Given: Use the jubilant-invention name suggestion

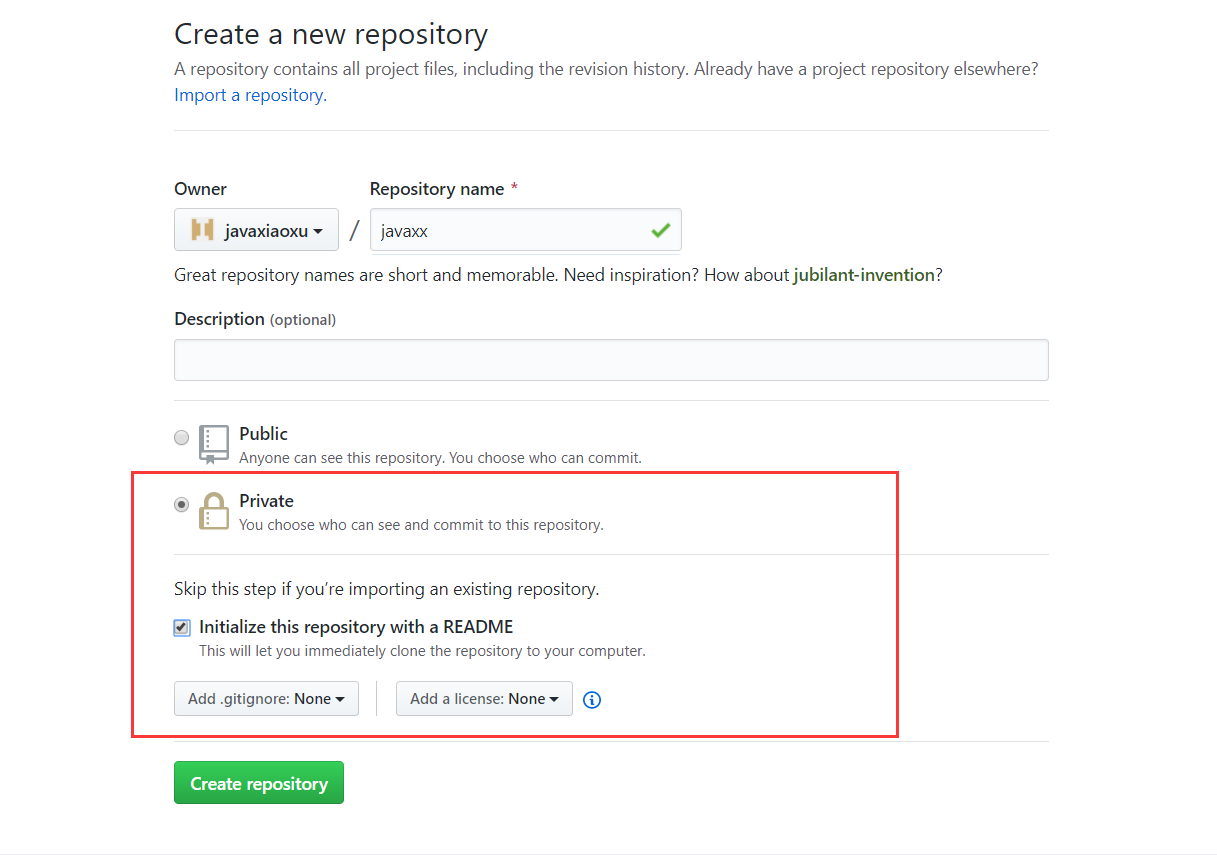Looking at the screenshot, I should [864, 275].
